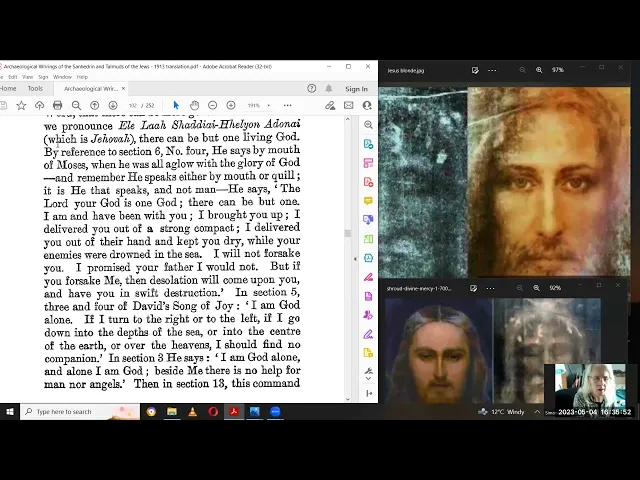Open the Edit PDF tool in right pane
This screenshot has width=640, height=480.
click(x=368, y=163)
